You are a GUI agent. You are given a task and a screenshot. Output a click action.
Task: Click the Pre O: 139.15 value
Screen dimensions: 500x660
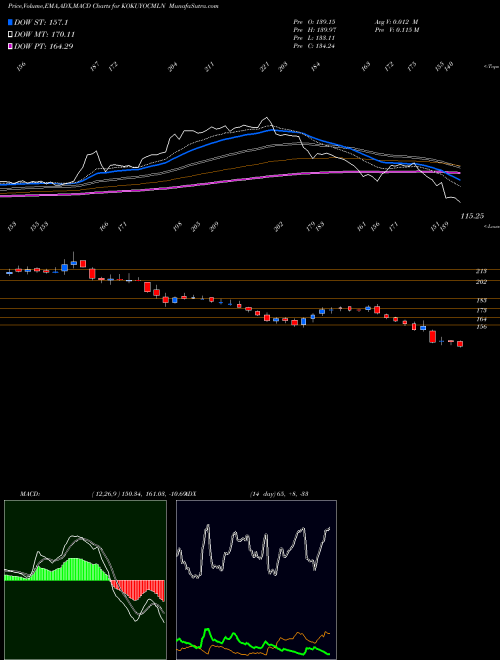click(314, 22)
